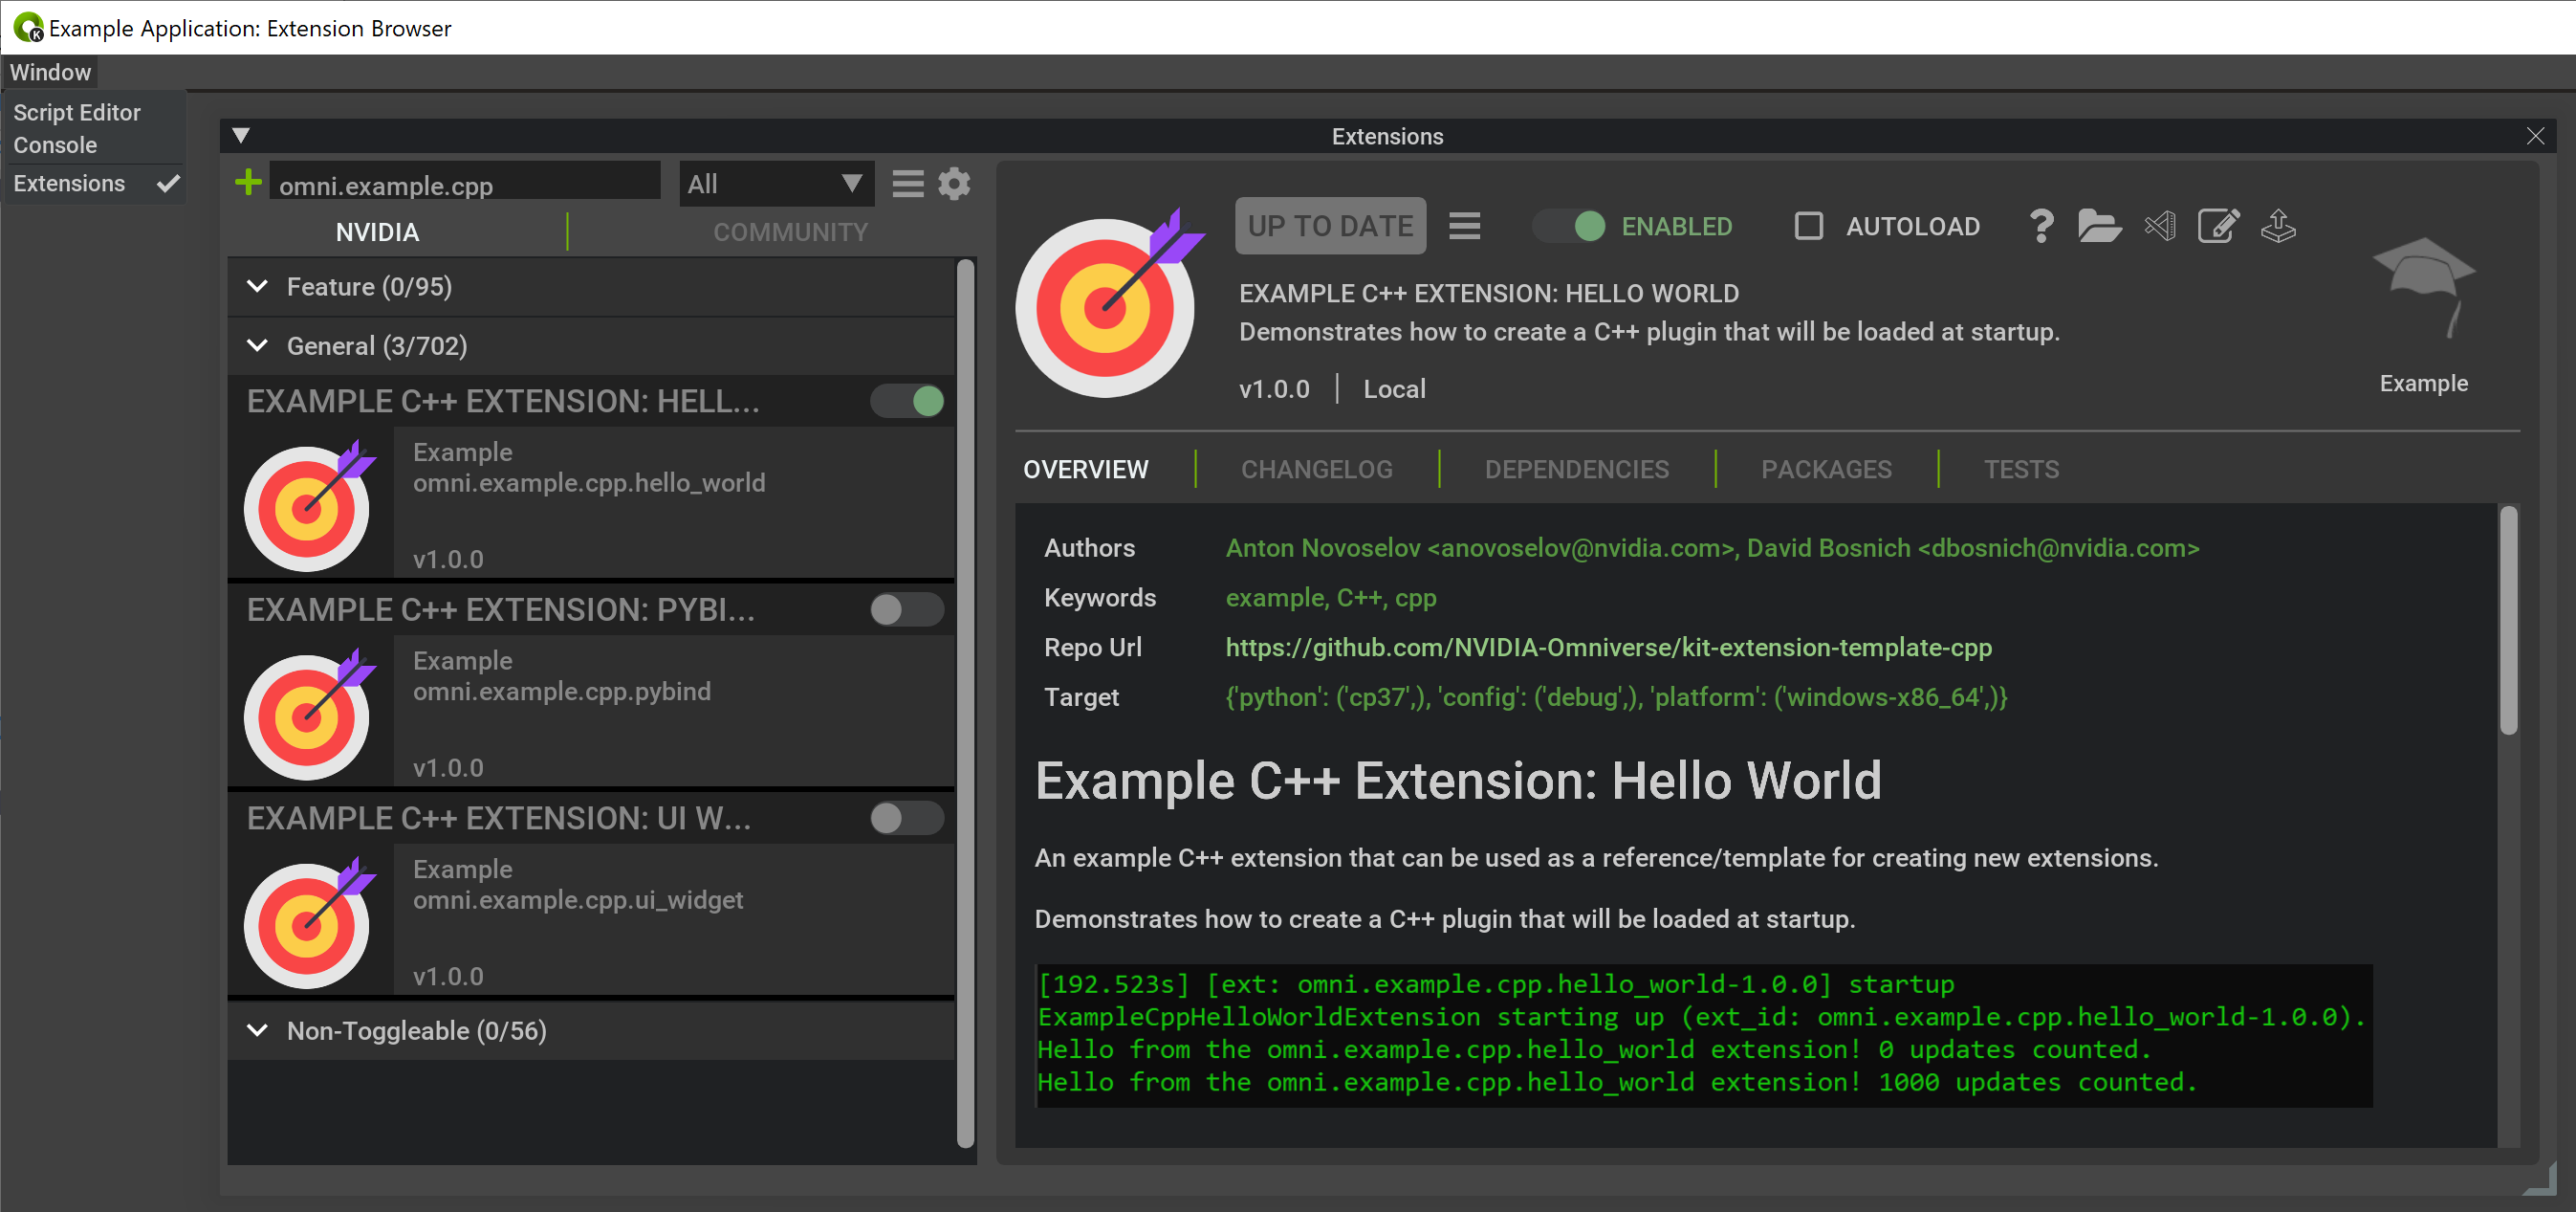Click the UP TO DATE button
Viewport: 2576px width, 1212px height.
(1330, 226)
